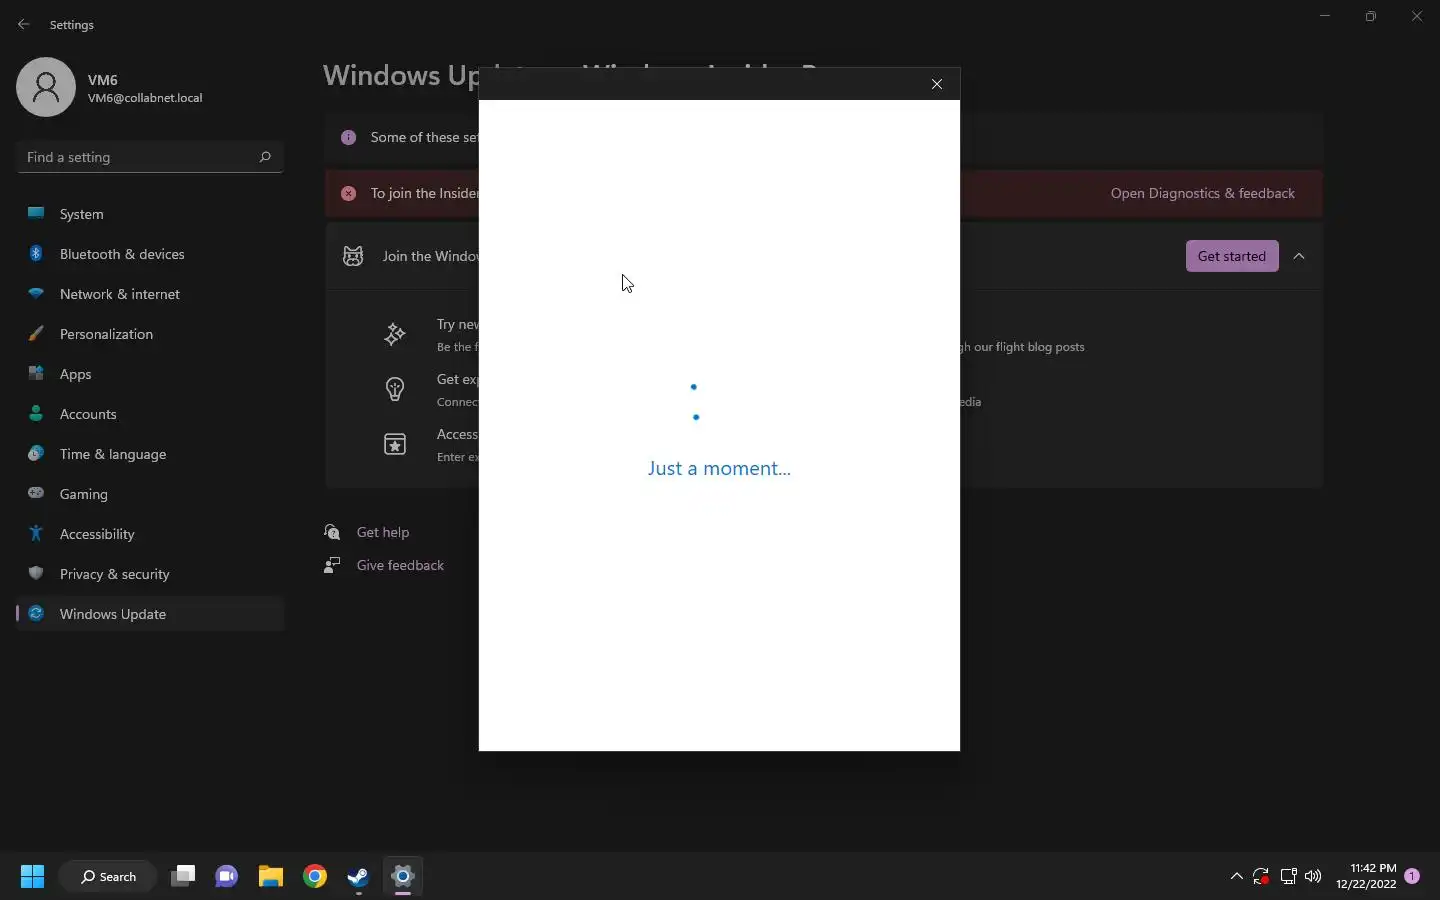Click the Give feedback link
The height and width of the screenshot is (900, 1440).
400,565
